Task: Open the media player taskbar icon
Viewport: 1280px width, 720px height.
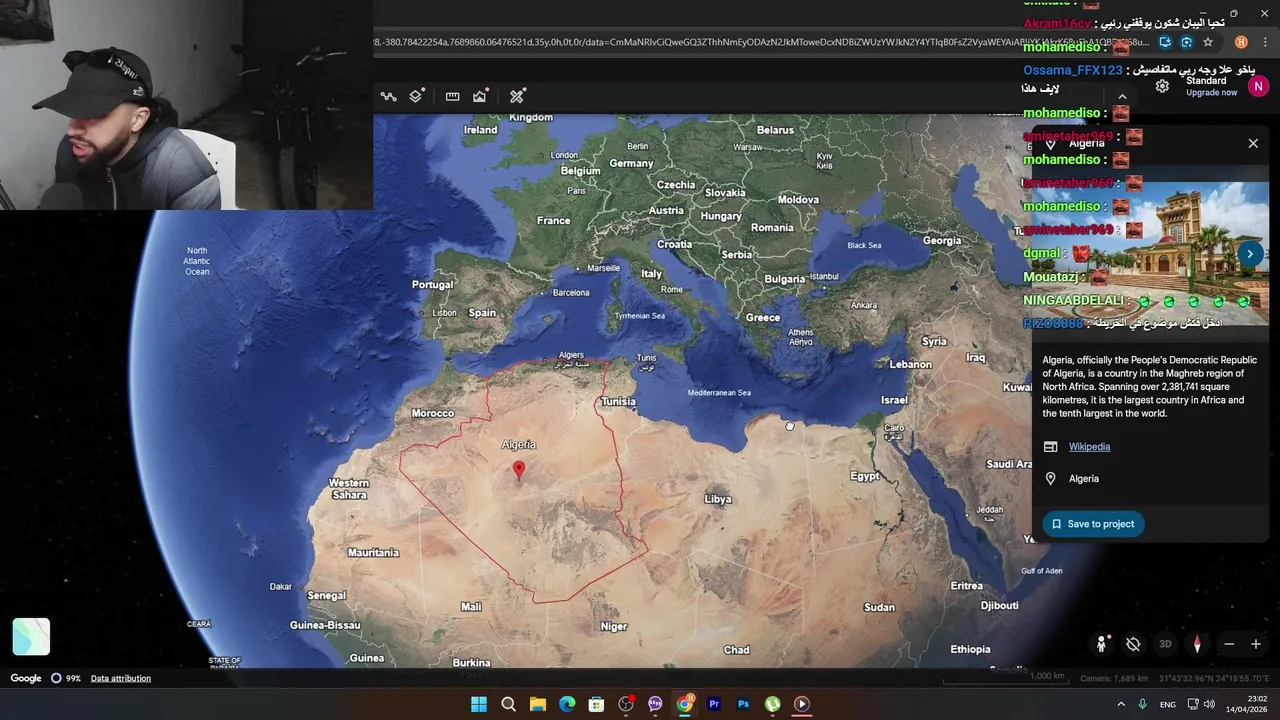Action: tap(802, 704)
